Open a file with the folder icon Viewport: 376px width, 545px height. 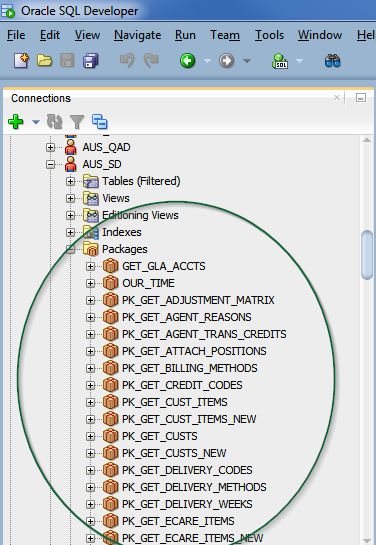44,61
